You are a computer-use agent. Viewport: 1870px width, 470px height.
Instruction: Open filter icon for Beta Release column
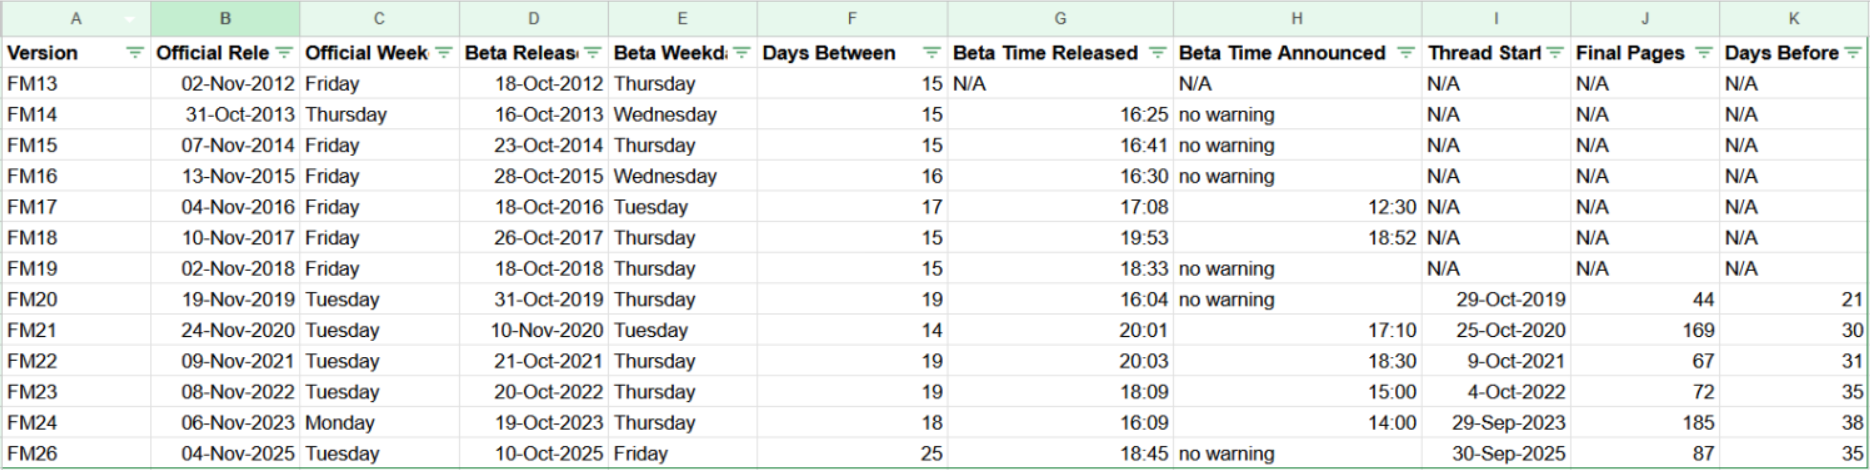tap(593, 53)
